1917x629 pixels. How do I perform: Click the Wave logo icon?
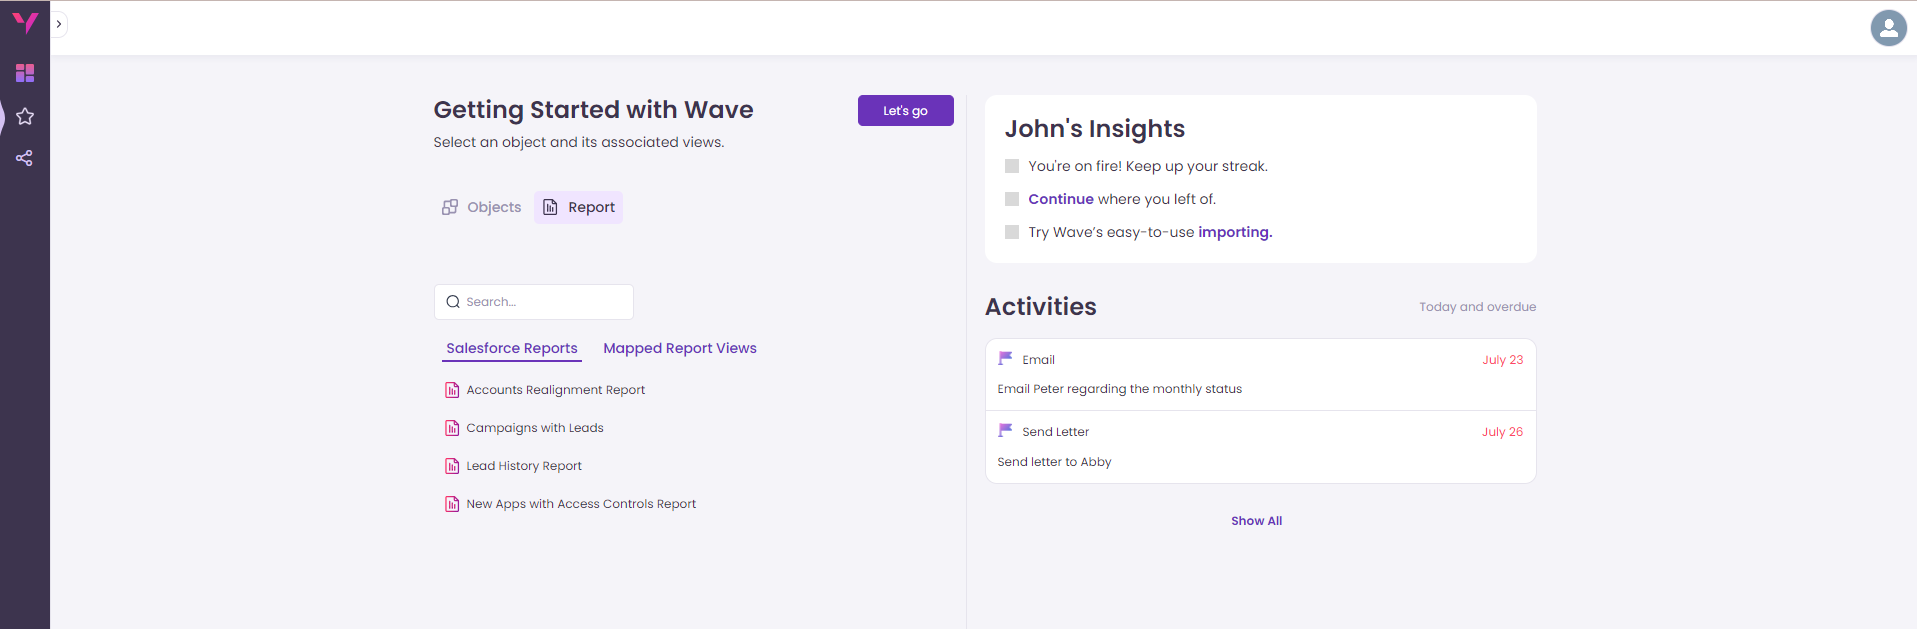(x=25, y=23)
